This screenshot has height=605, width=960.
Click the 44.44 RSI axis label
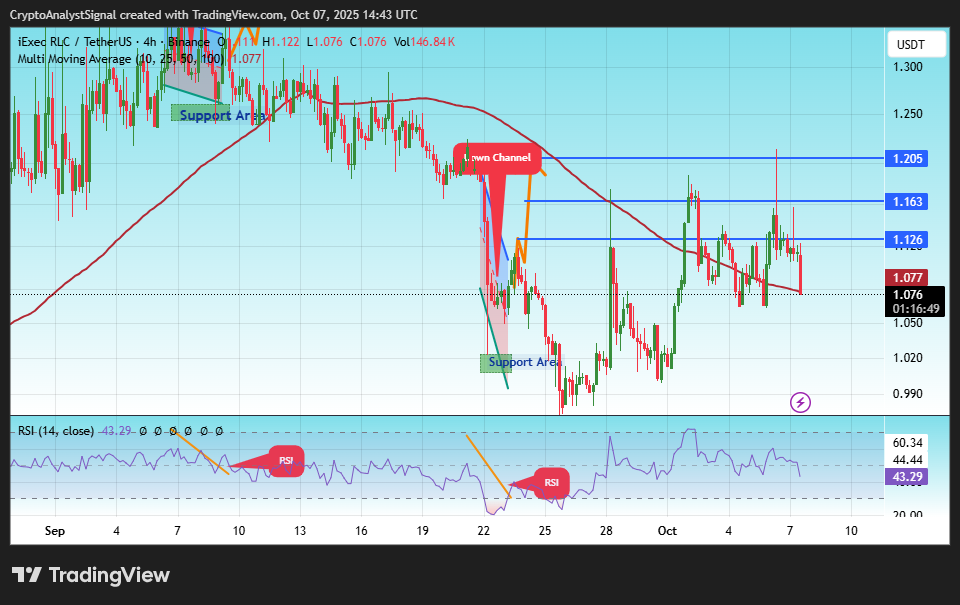click(x=907, y=460)
